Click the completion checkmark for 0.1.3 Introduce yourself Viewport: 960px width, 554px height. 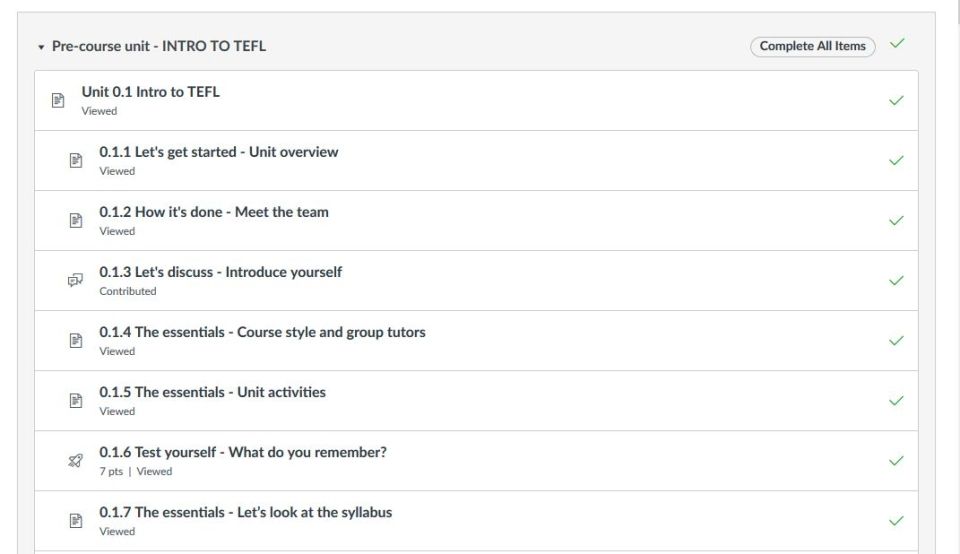click(x=896, y=280)
